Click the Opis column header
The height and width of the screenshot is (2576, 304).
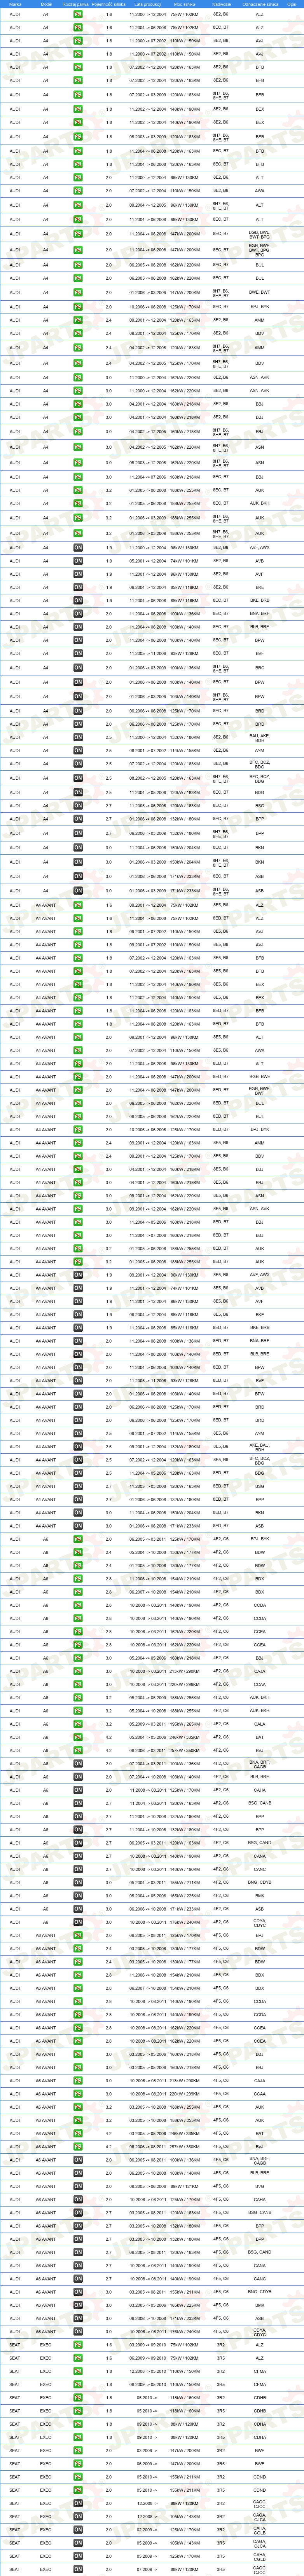[x=291, y=4]
